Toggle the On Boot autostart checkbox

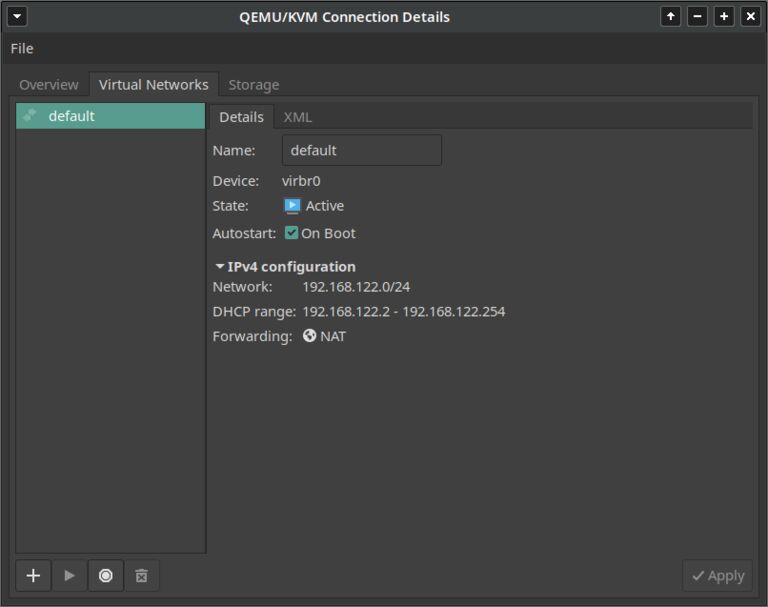tap(291, 233)
